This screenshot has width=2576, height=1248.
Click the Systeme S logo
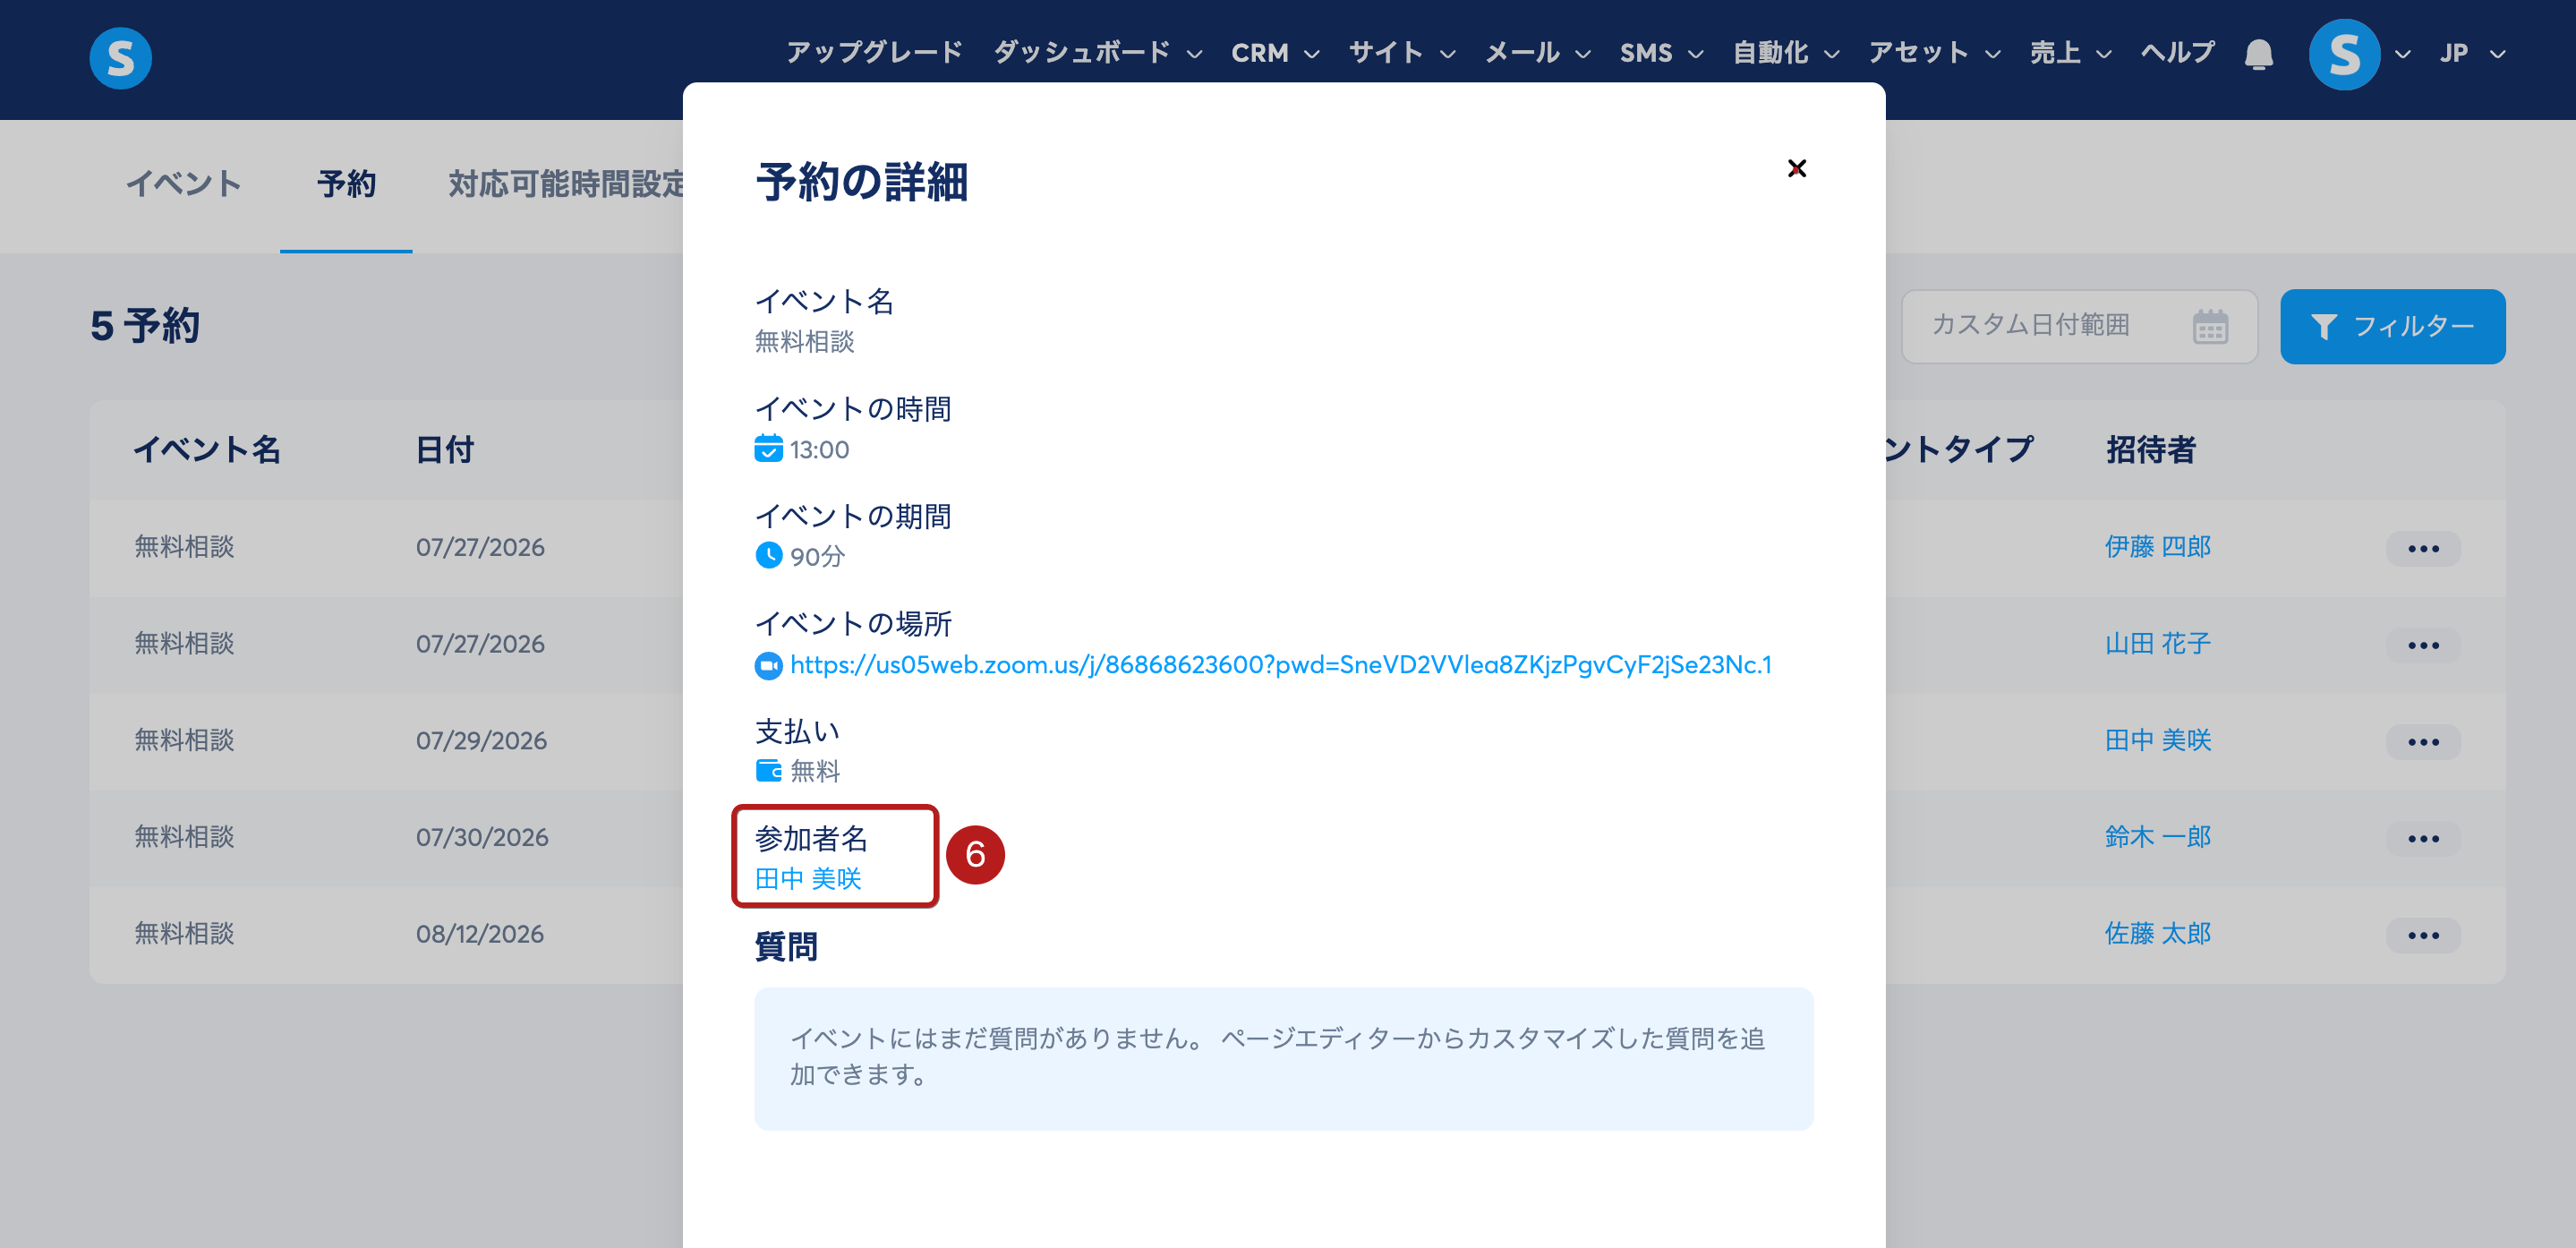[120, 57]
